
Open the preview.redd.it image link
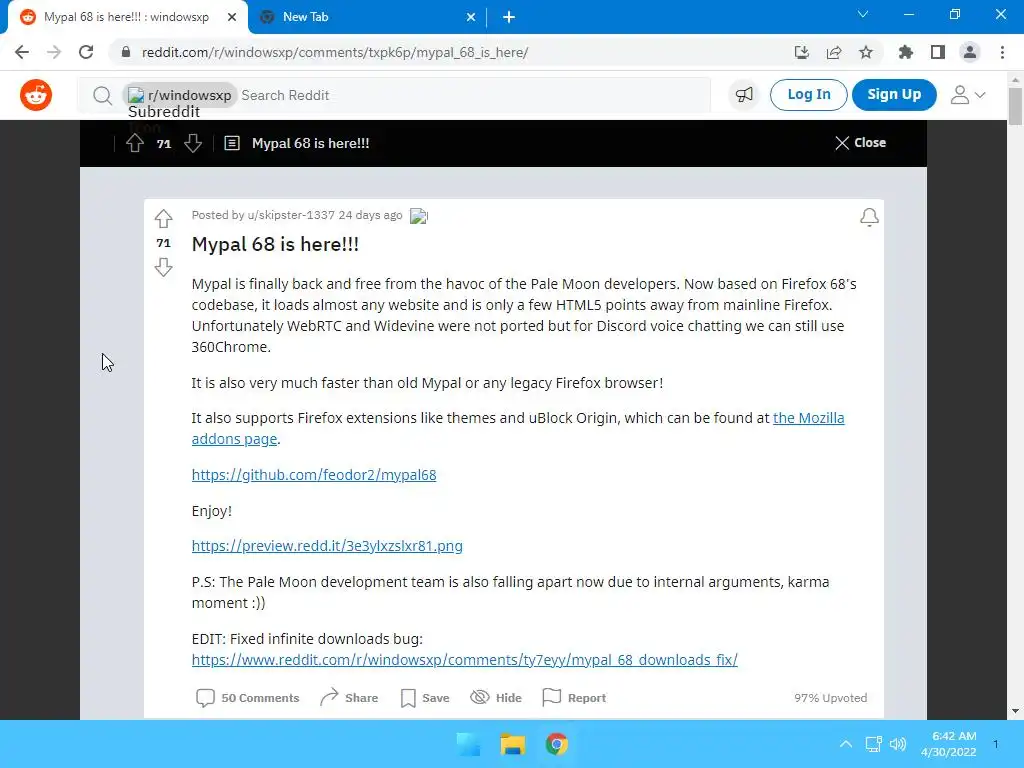327,546
